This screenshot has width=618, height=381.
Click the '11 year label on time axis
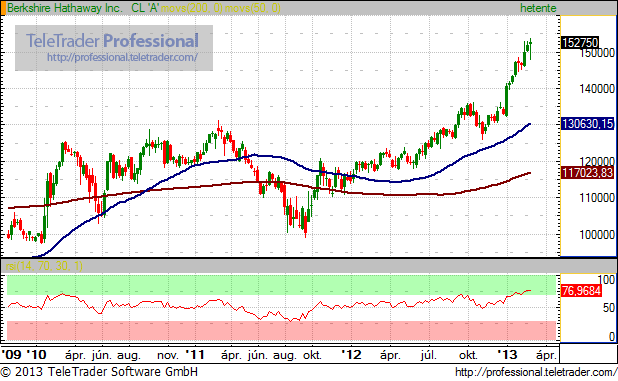[195, 355]
